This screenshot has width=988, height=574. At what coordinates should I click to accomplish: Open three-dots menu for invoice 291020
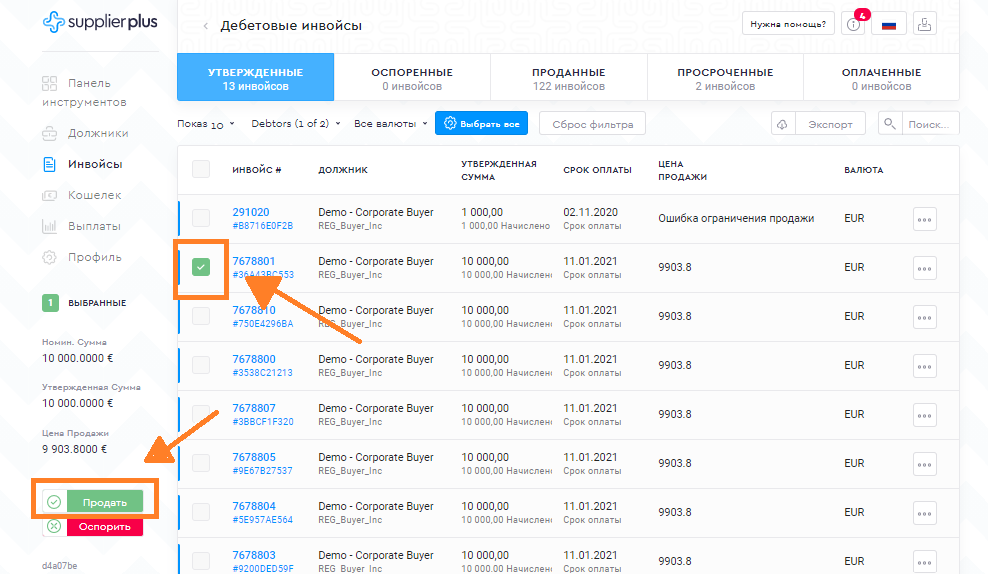(924, 219)
